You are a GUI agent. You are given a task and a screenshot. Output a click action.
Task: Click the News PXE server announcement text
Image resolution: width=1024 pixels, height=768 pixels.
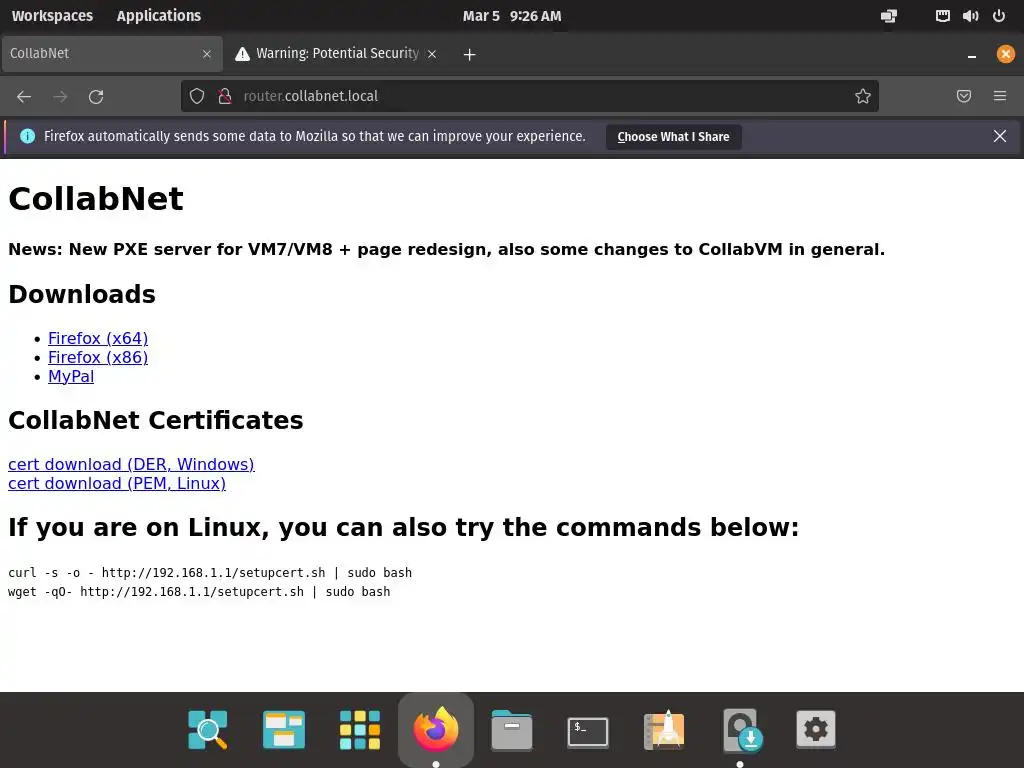tap(447, 249)
